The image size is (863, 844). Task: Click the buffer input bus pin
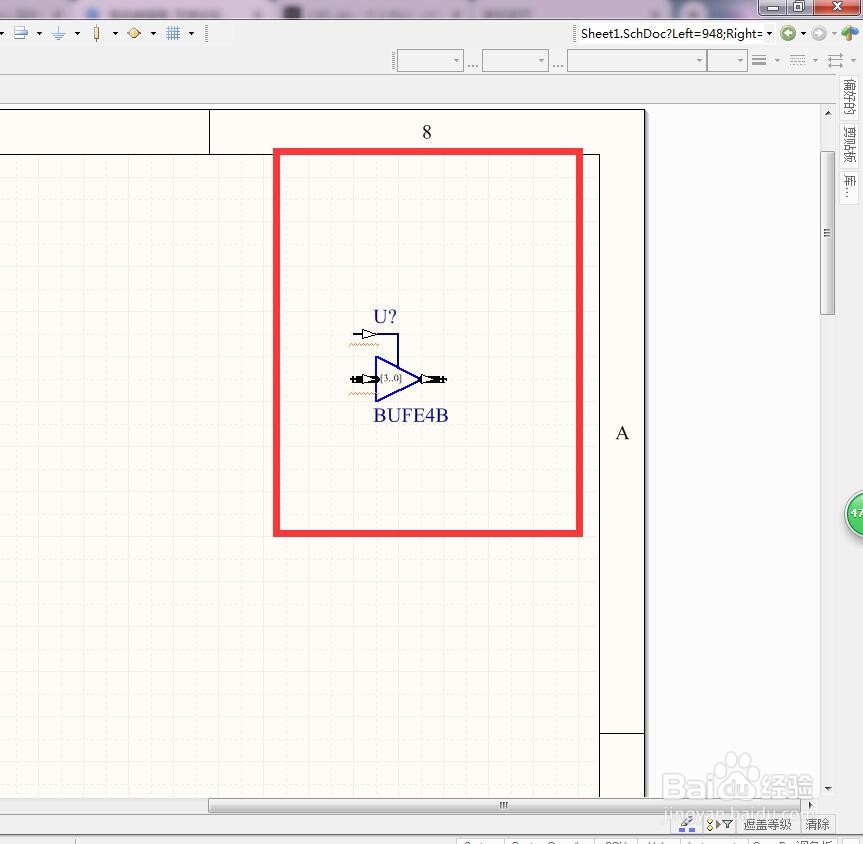click(364, 379)
